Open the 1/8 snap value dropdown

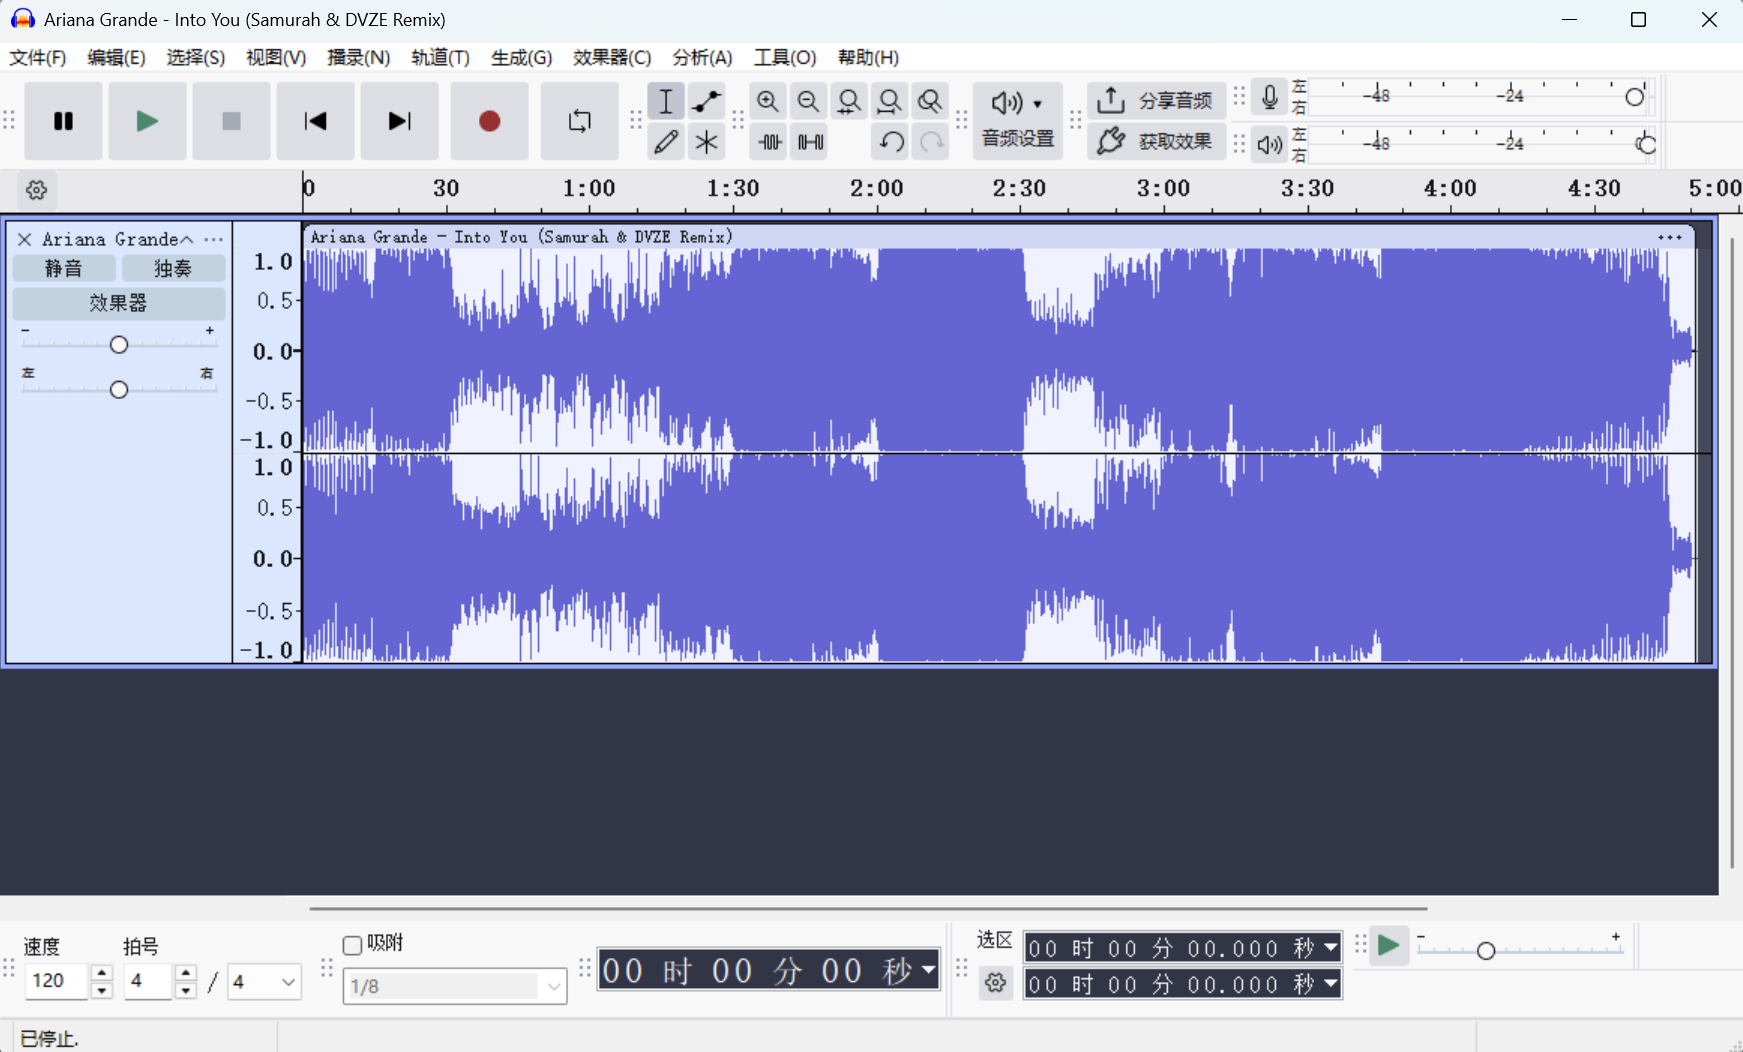coord(455,987)
